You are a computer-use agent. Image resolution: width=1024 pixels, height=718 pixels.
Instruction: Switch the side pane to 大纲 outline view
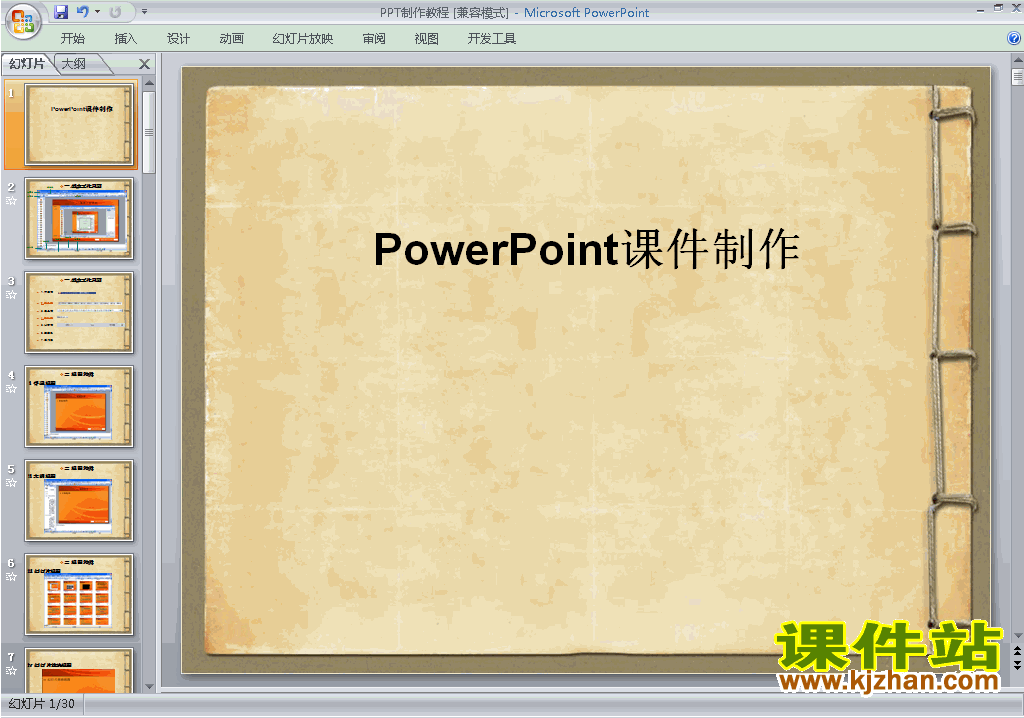tap(74, 63)
